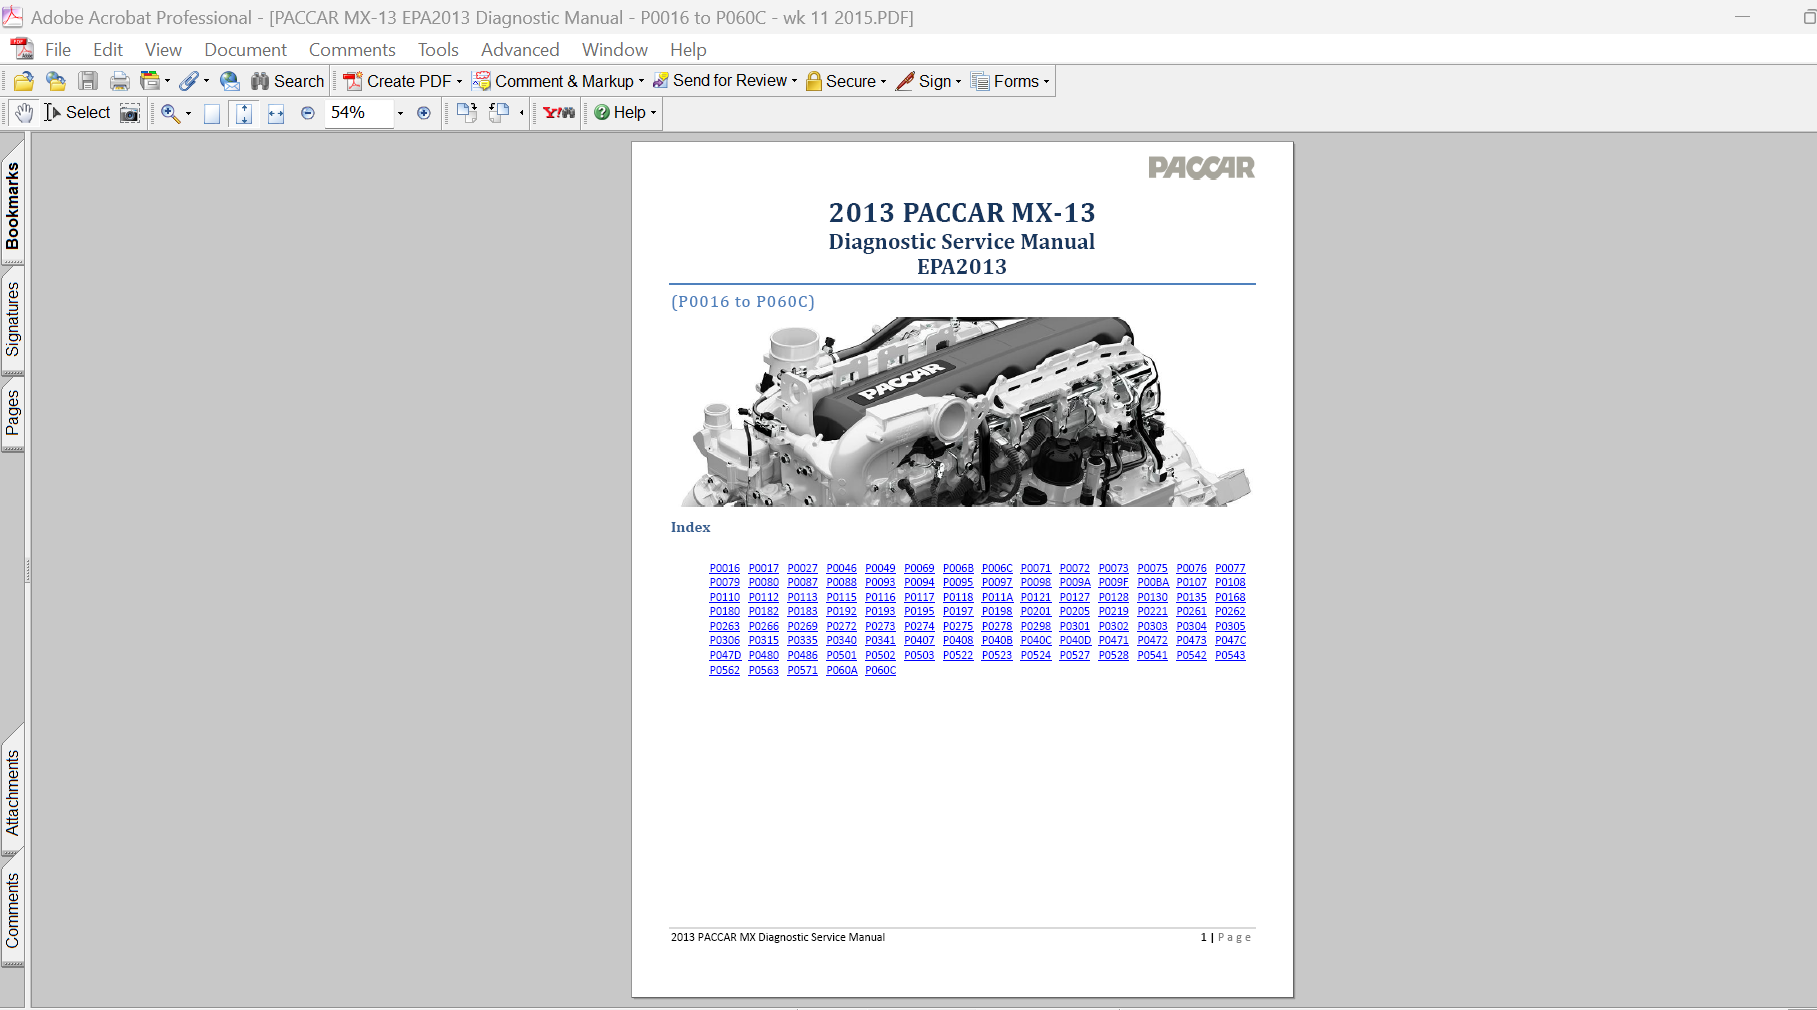This screenshot has width=1817, height=1010.
Task: Select the Hand tool
Action: point(24,112)
